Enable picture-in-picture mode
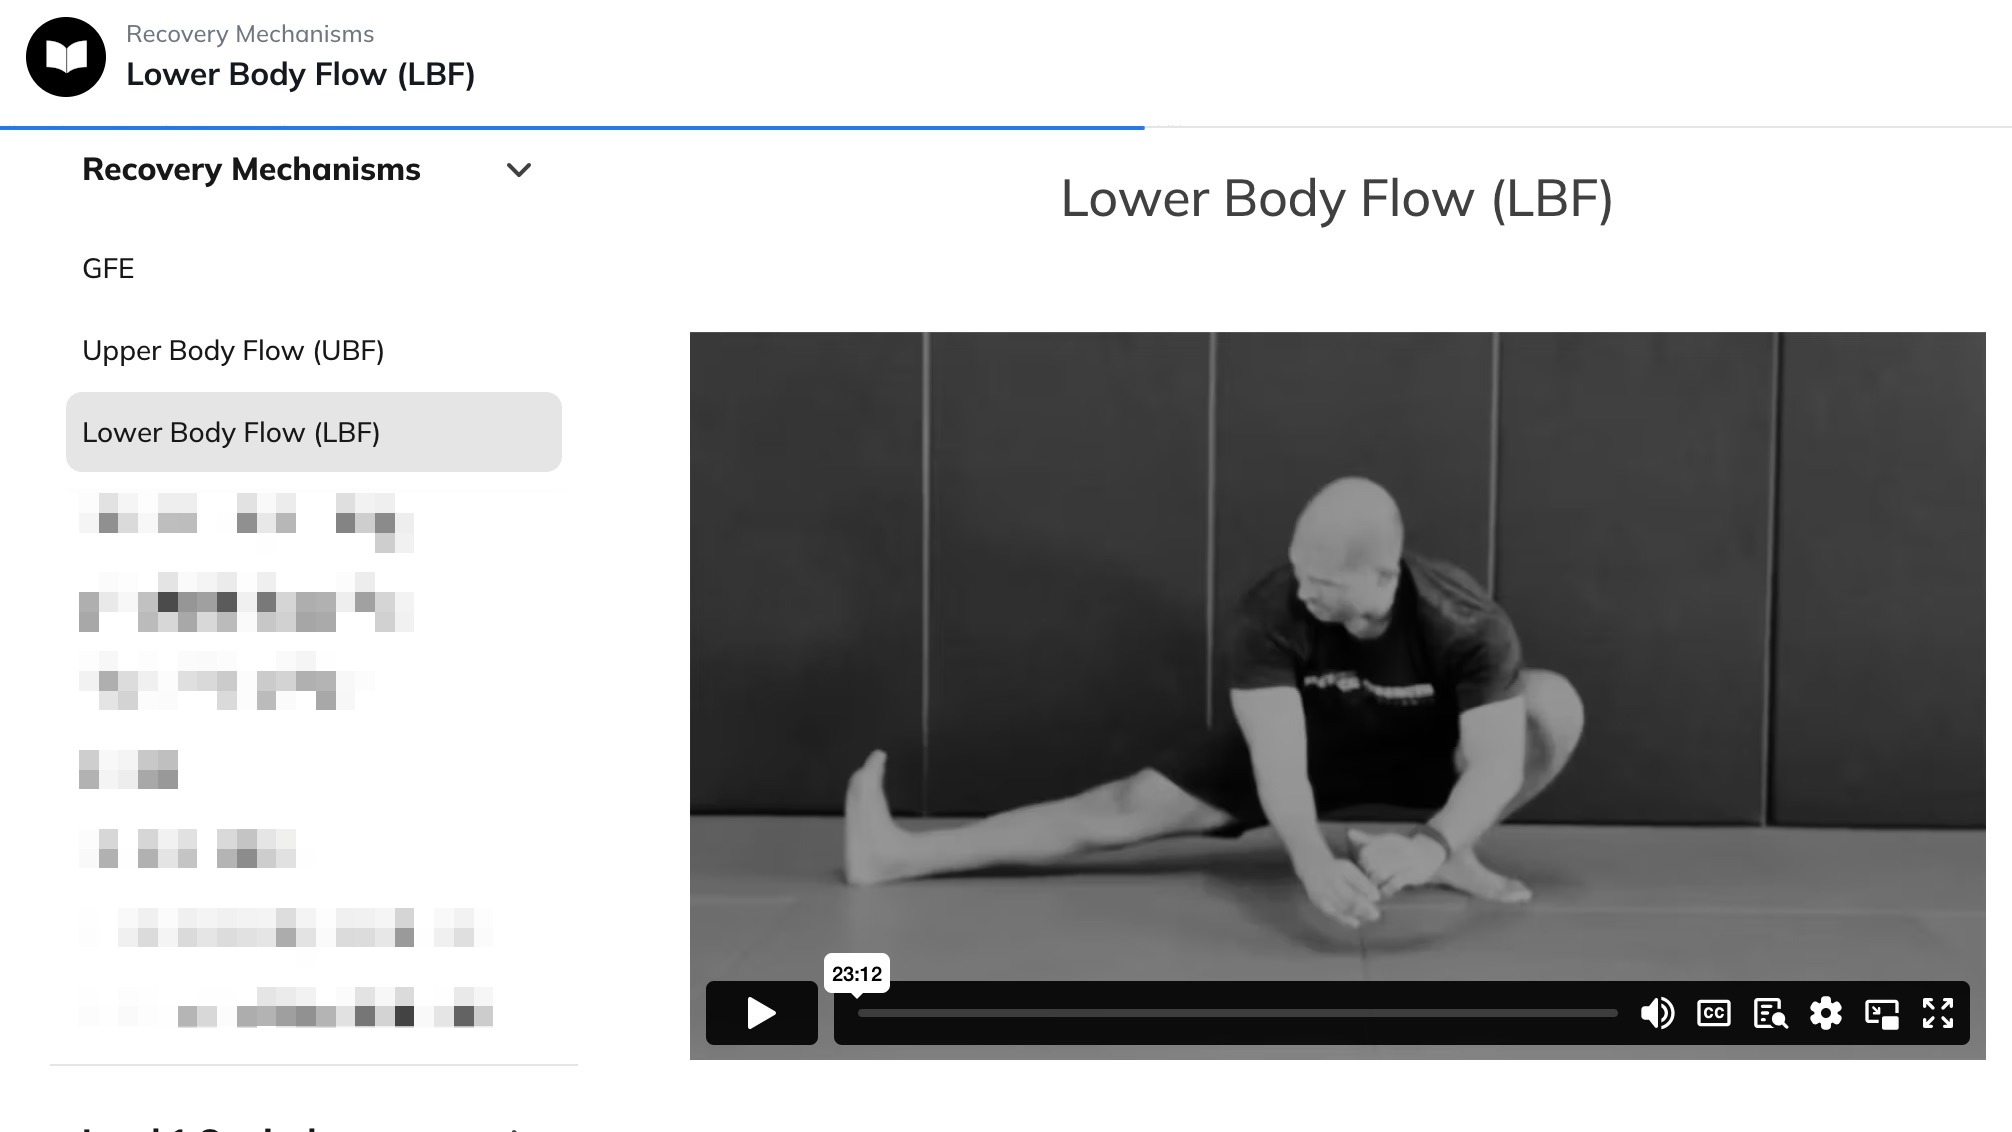 click(1882, 1013)
